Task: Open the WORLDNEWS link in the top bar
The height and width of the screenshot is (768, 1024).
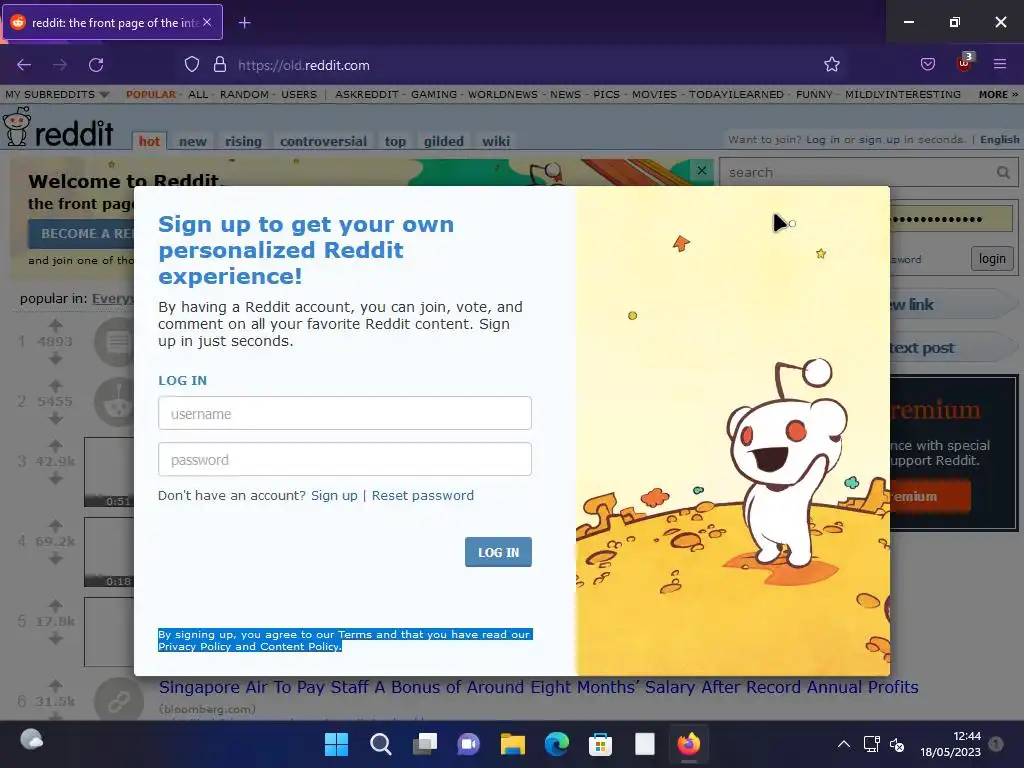Action: coord(503,95)
